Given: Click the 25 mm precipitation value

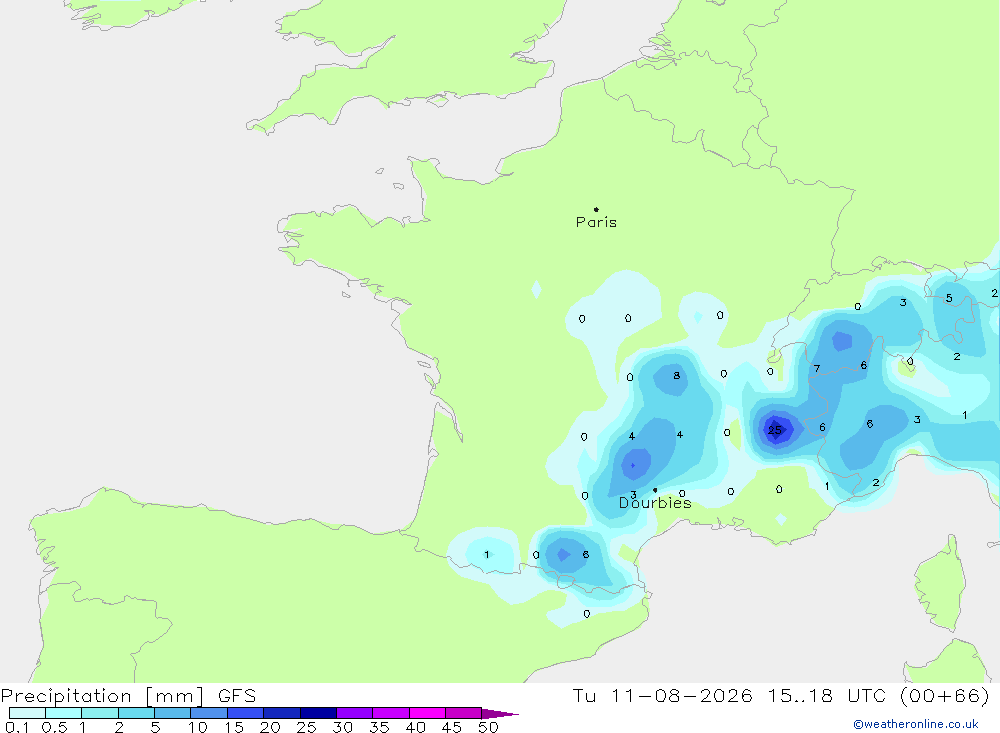Looking at the screenshot, I should pos(775,430).
